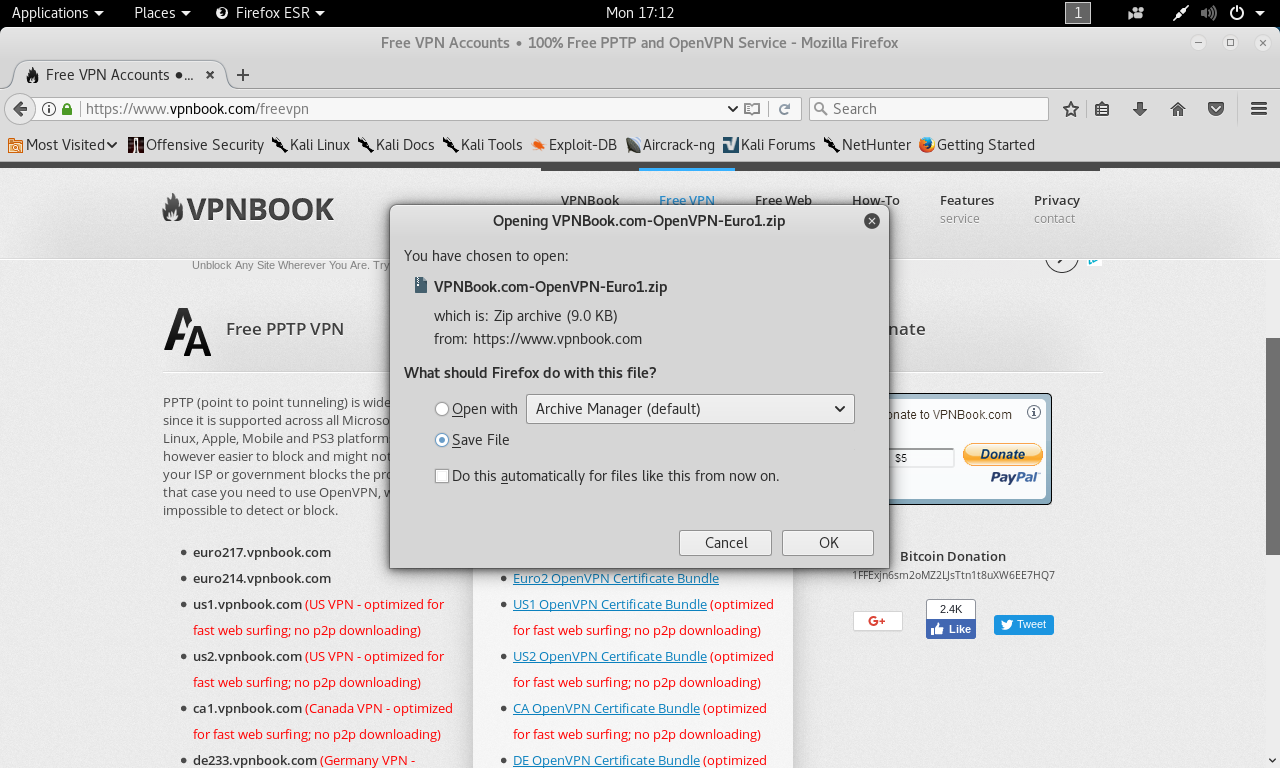The height and width of the screenshot is (768, 1280).
Task: Open the Aircrack-ng bookmark
Action: point(670,145)
